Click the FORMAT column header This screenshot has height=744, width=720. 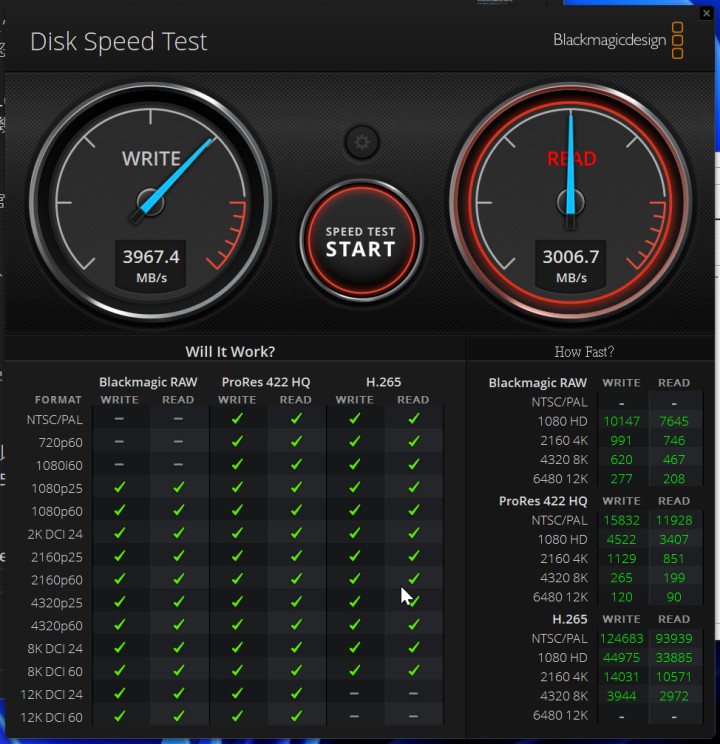(x=58, y=400)
